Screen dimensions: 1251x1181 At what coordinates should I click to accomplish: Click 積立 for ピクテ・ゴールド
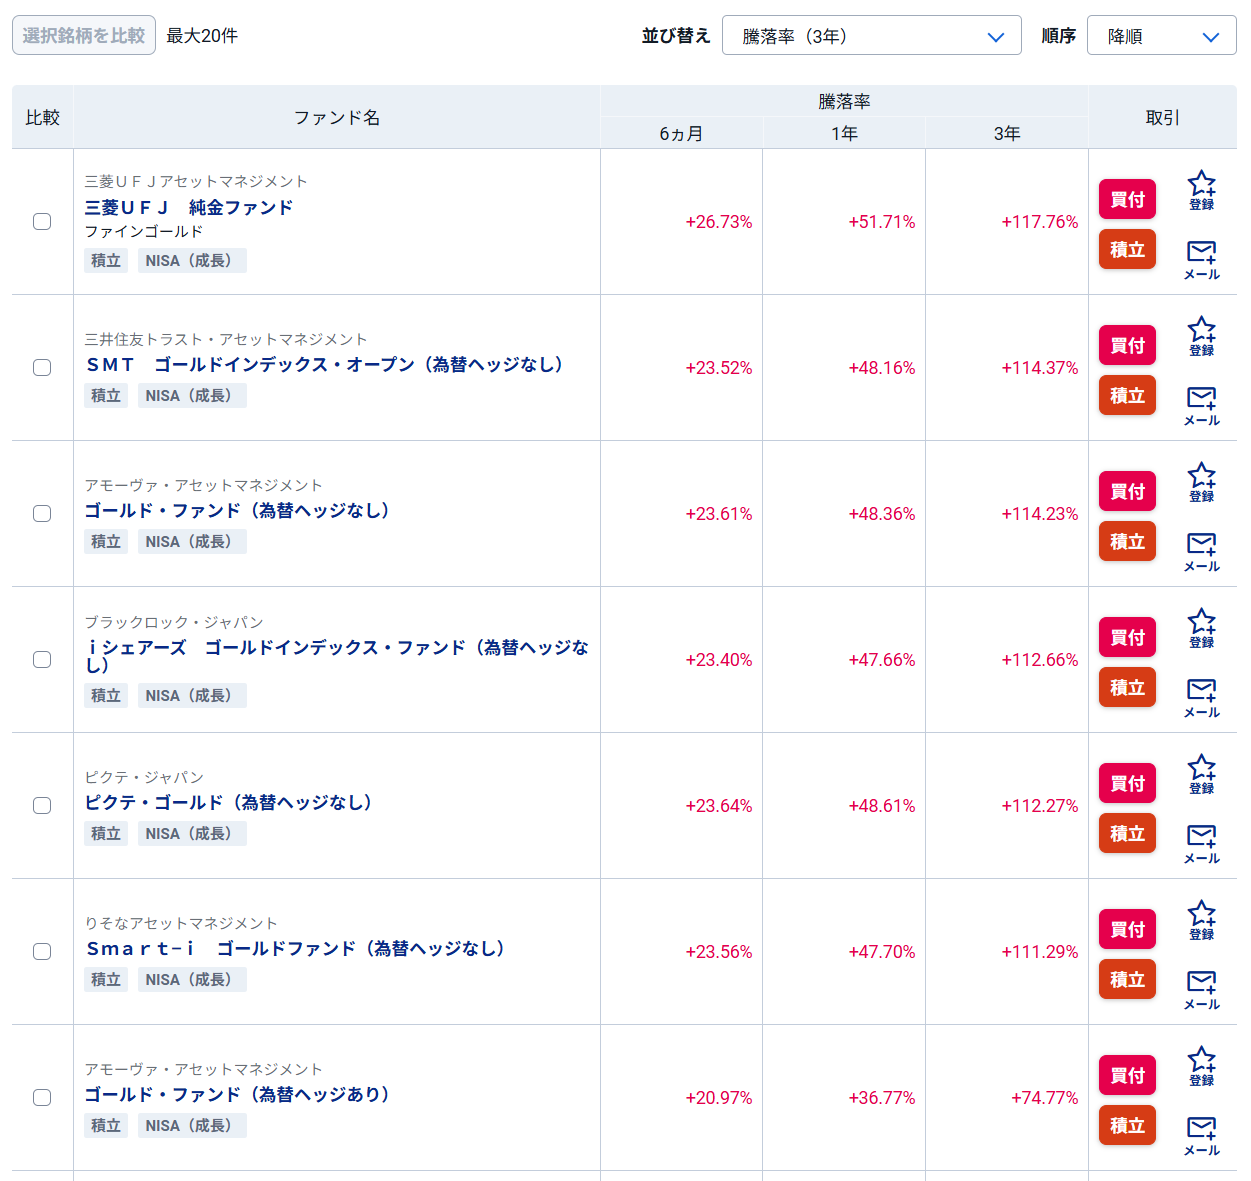point(1127,833)
